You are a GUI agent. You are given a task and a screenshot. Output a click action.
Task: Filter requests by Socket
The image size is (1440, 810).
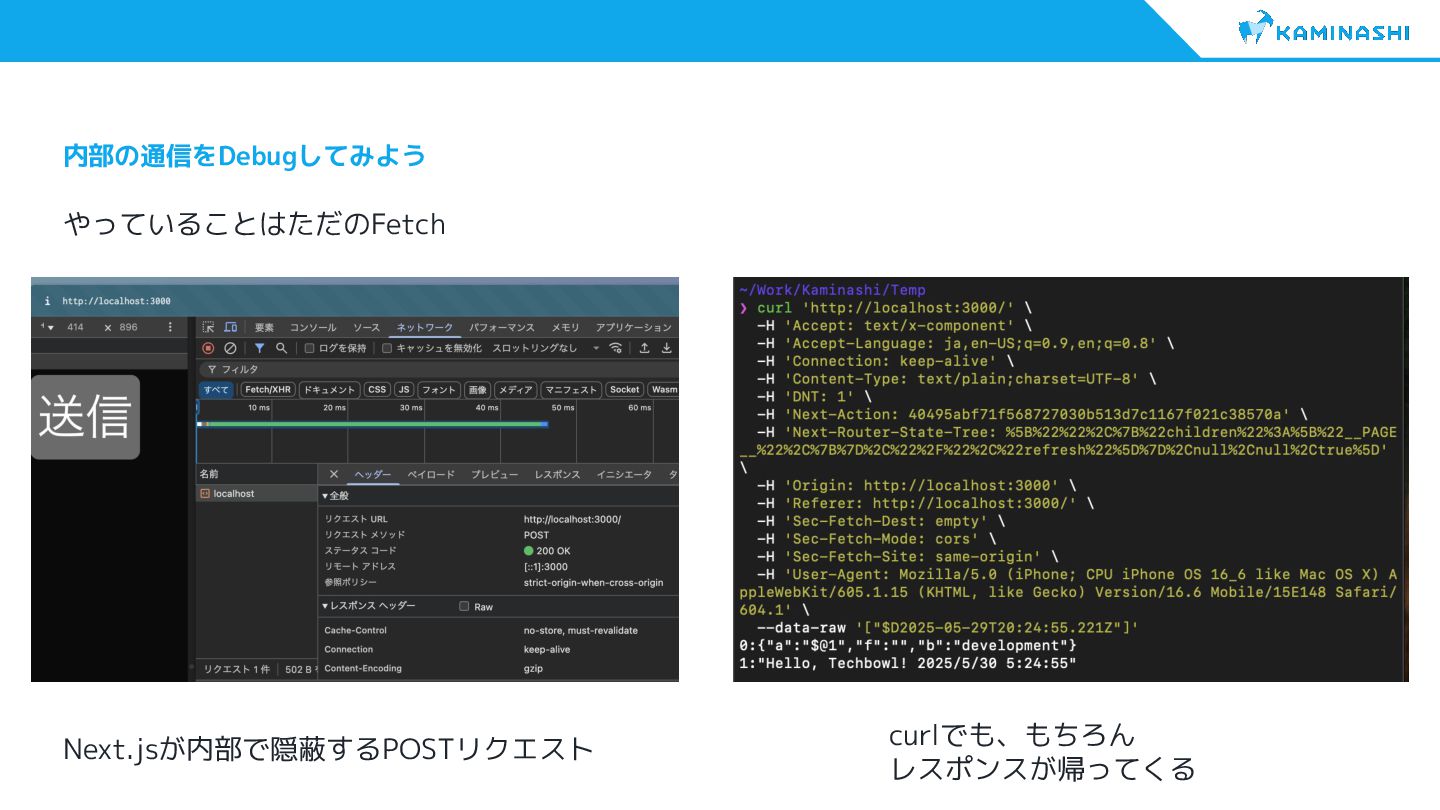coord(625,390)
